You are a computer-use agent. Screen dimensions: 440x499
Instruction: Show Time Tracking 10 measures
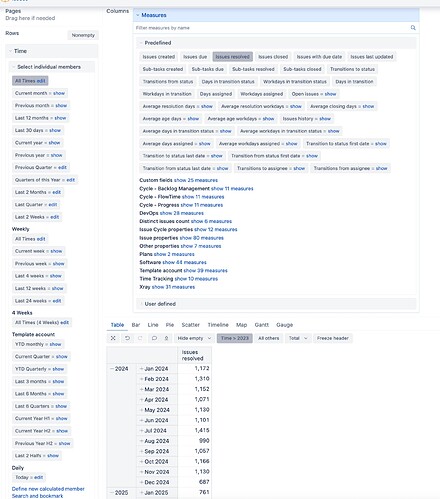tap(196, 279)
